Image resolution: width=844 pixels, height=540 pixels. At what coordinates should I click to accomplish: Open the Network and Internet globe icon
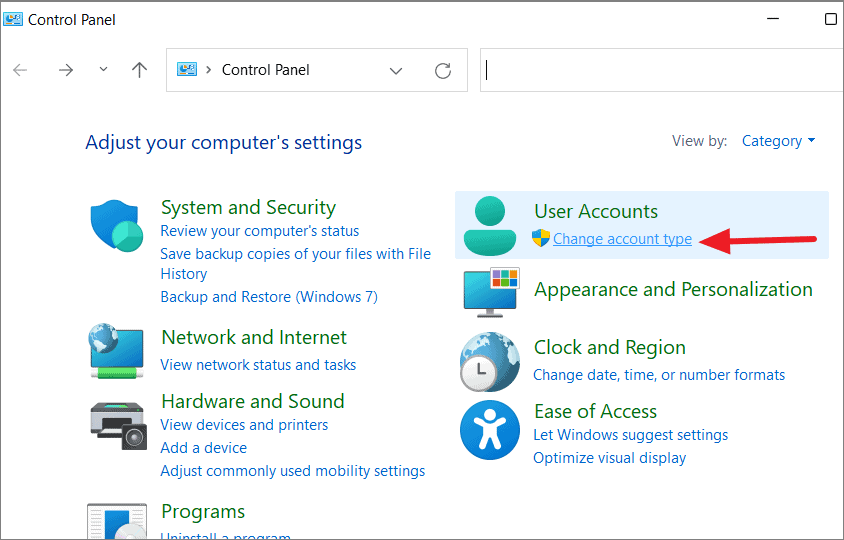116,350
